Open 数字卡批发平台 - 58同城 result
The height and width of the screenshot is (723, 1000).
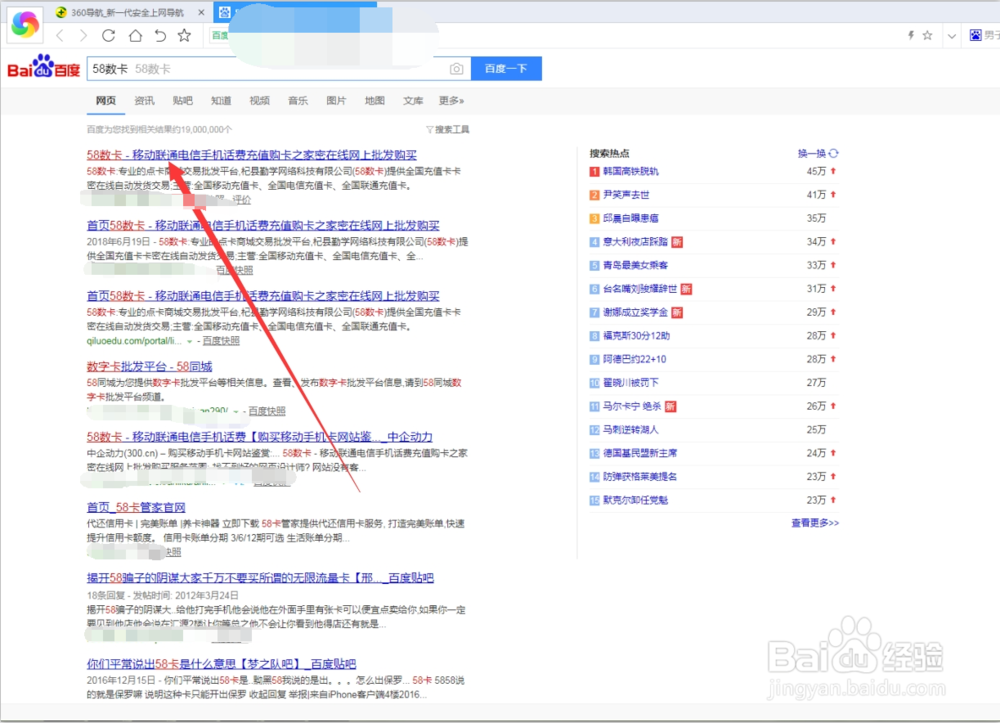coord(149,367)
